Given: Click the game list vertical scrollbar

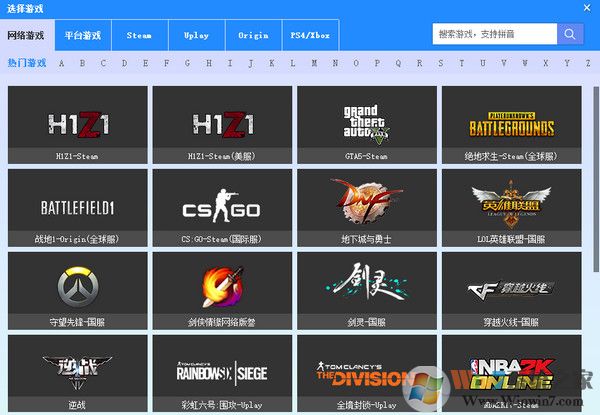Looking at the screenshot, I should pyautogui.click(x=596, y=179).
